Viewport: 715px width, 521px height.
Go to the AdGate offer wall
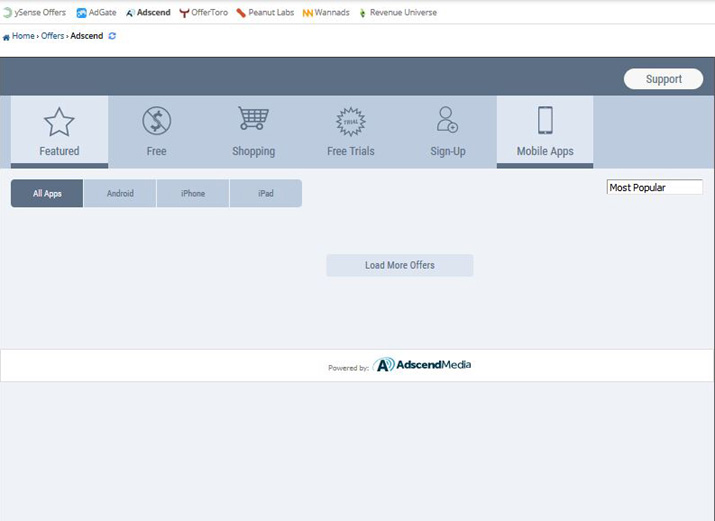[96, 13]
